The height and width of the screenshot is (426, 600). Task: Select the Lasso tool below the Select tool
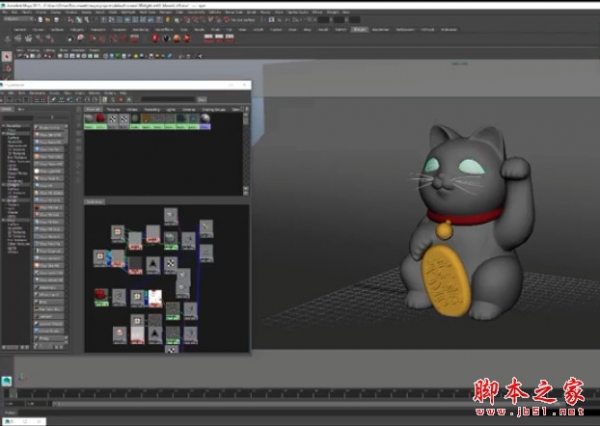pyautogui.click(x=7, y=69)
